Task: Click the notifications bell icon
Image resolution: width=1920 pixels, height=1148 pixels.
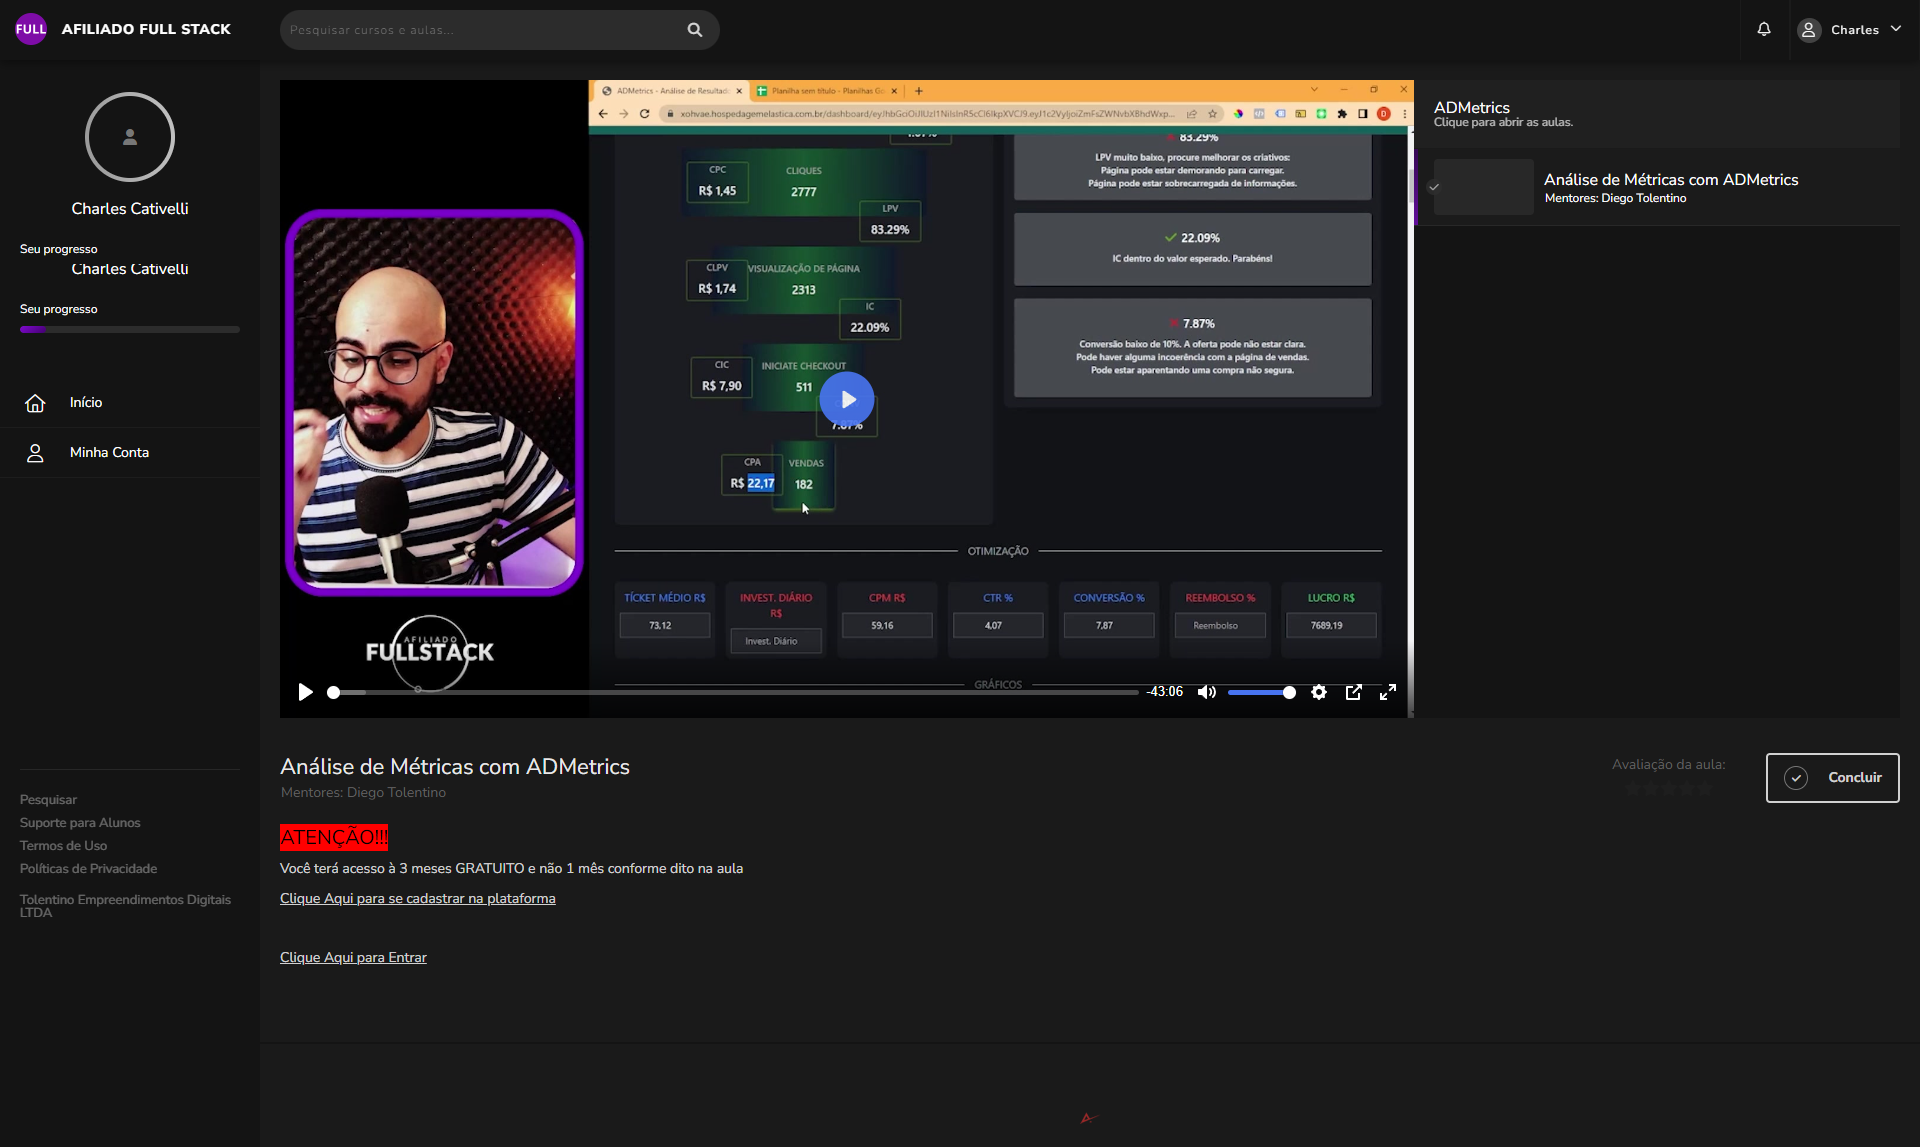Action: click(1764, 29)
